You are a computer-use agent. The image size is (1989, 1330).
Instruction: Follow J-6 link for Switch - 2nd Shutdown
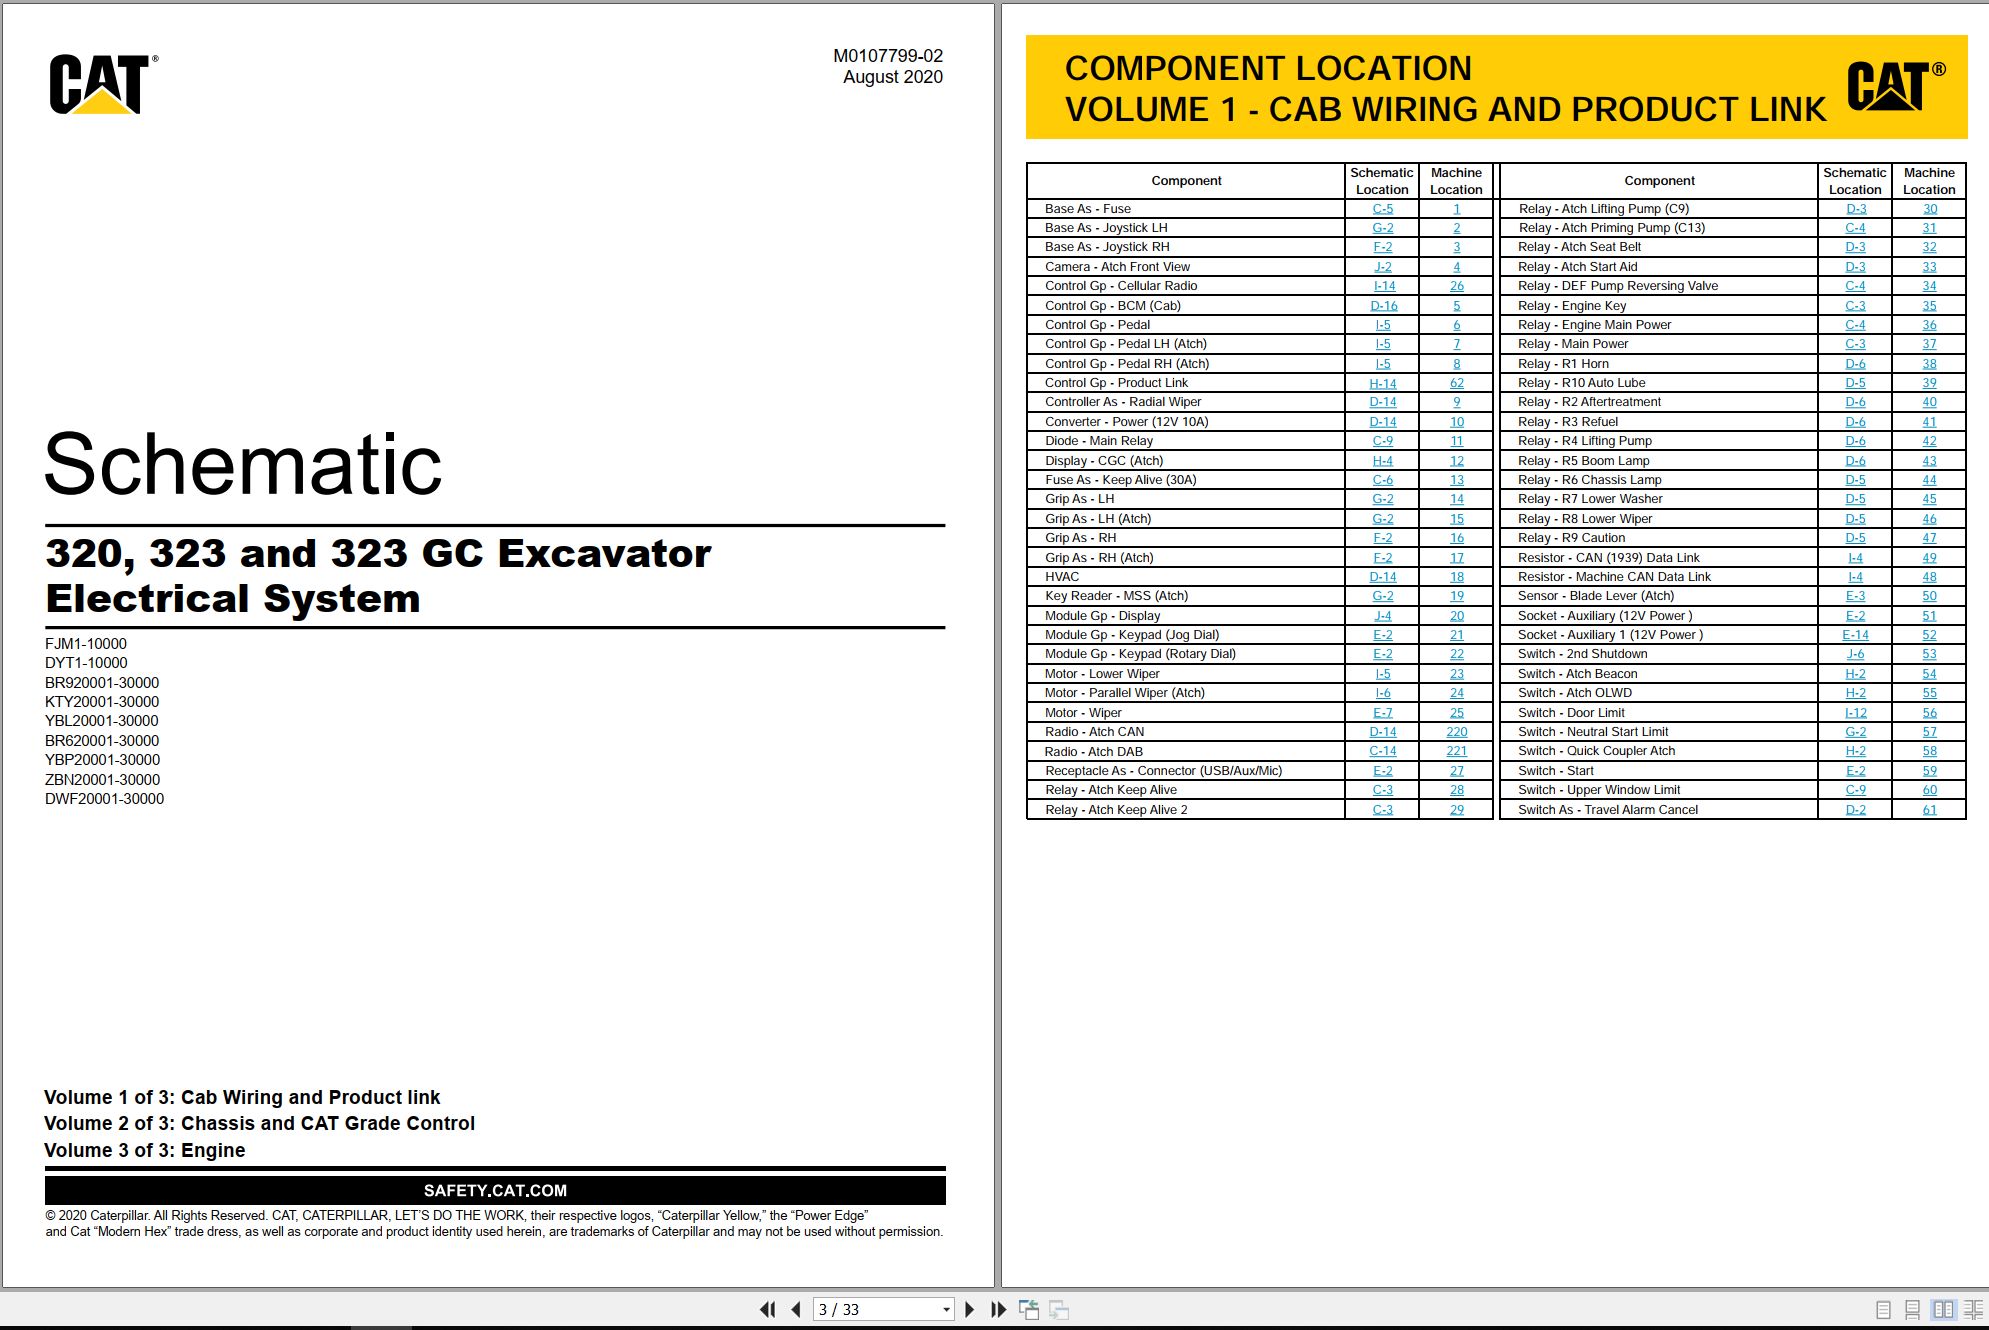click(x=1855, y=654)
